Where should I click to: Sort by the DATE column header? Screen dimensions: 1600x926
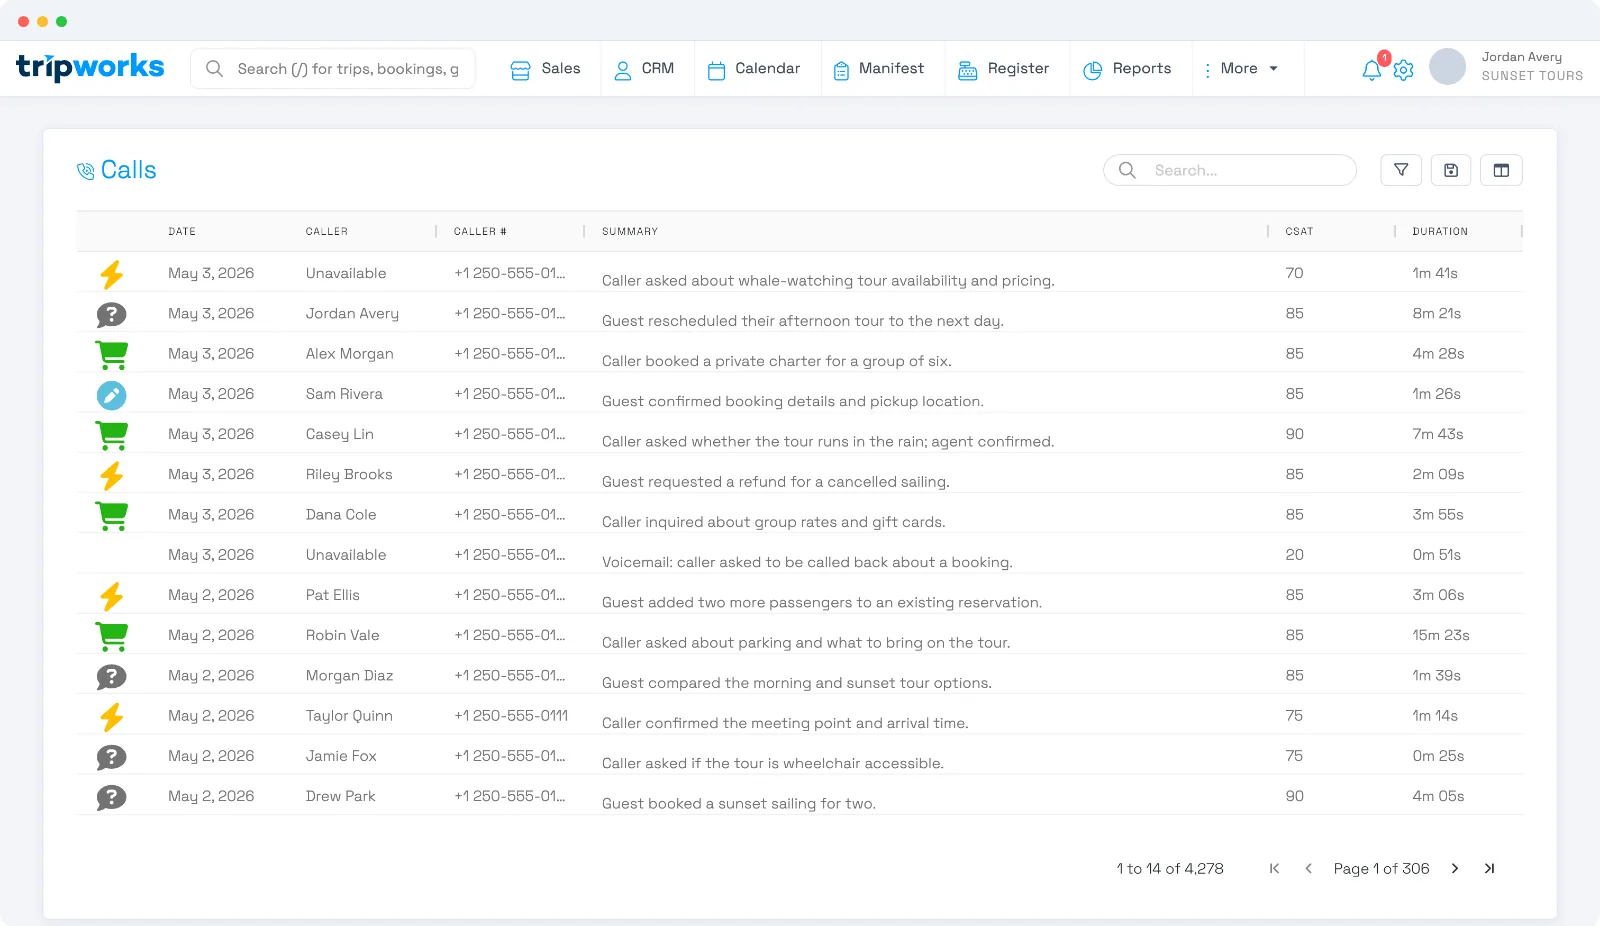point(182,231)
